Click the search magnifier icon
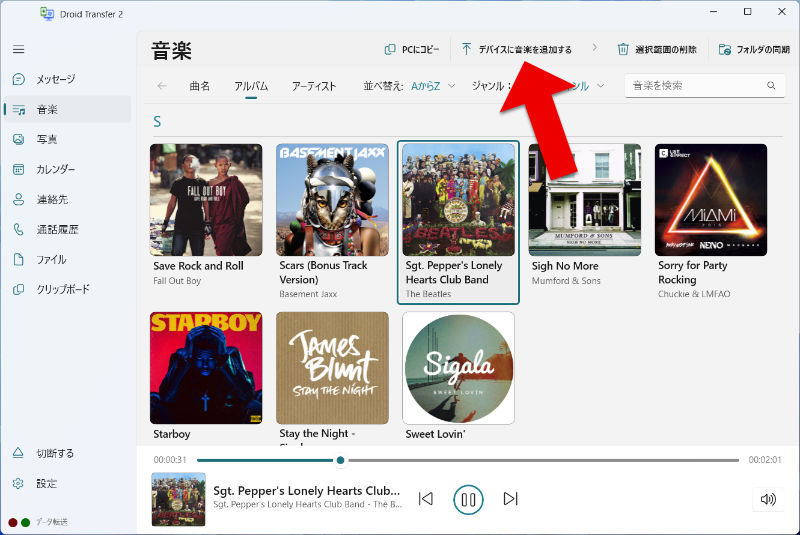This screenshot has width=800, height=535. (771, 86)
